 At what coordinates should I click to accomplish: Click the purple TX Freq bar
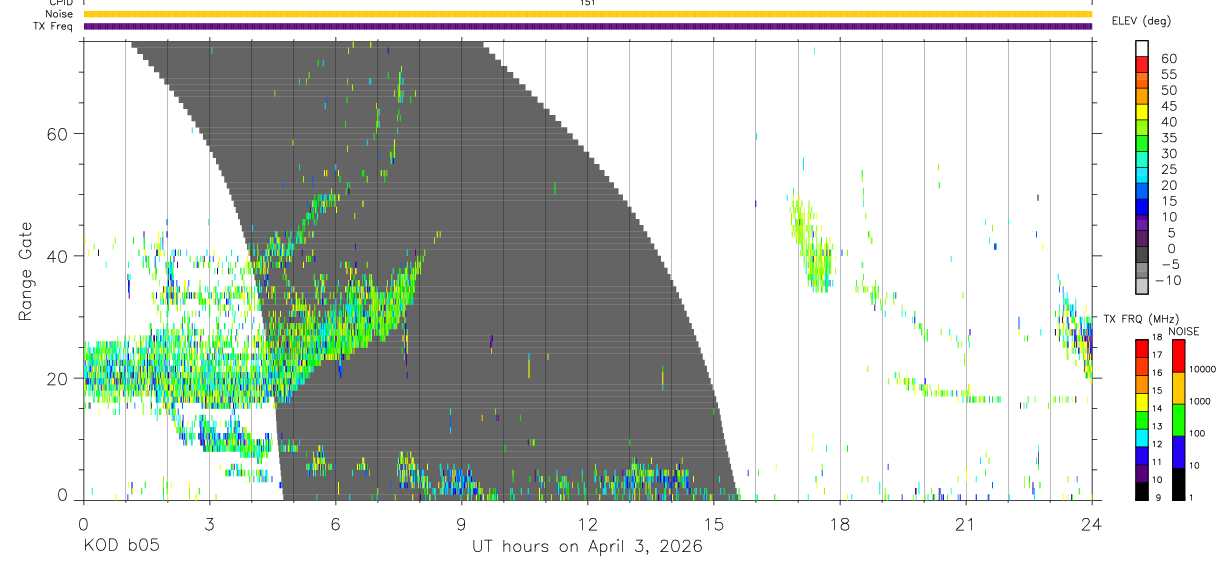tap(587, 26)
